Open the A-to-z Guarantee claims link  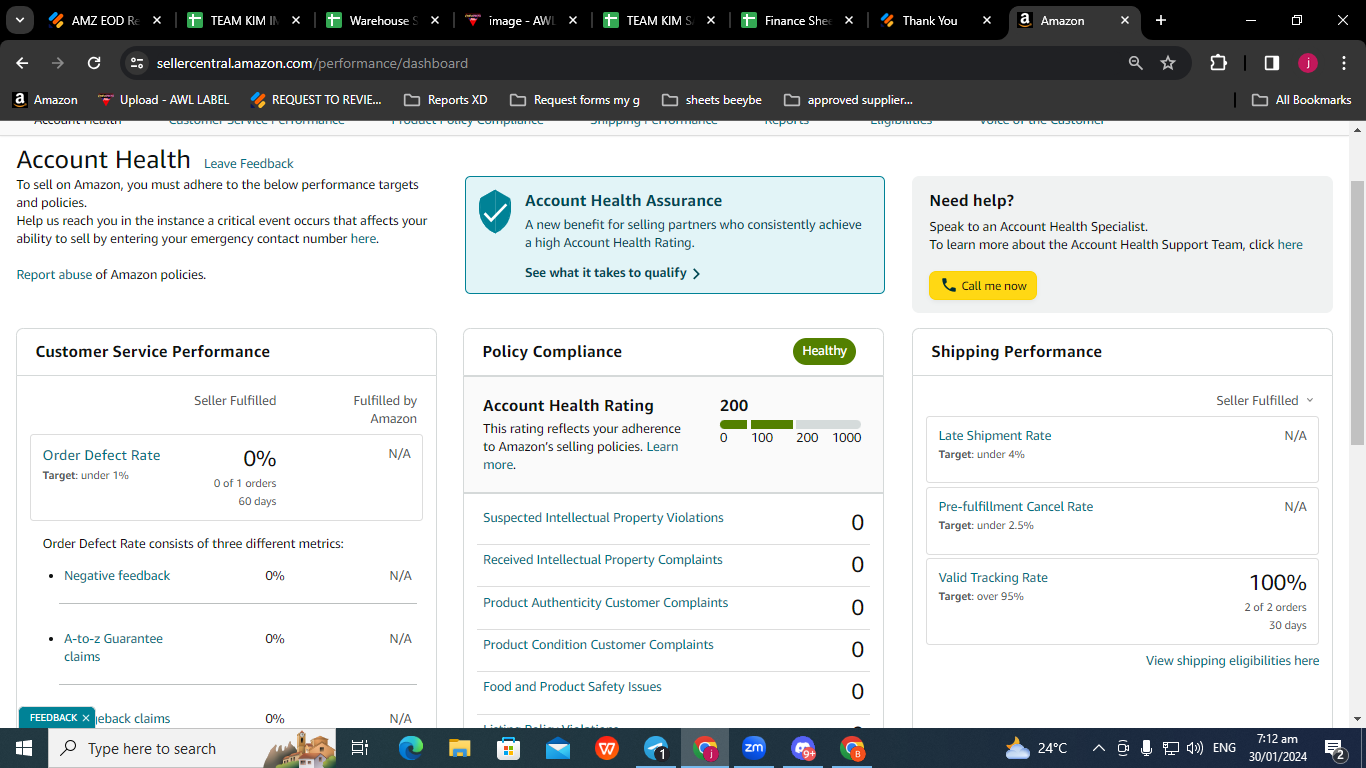tap(113, 647)
